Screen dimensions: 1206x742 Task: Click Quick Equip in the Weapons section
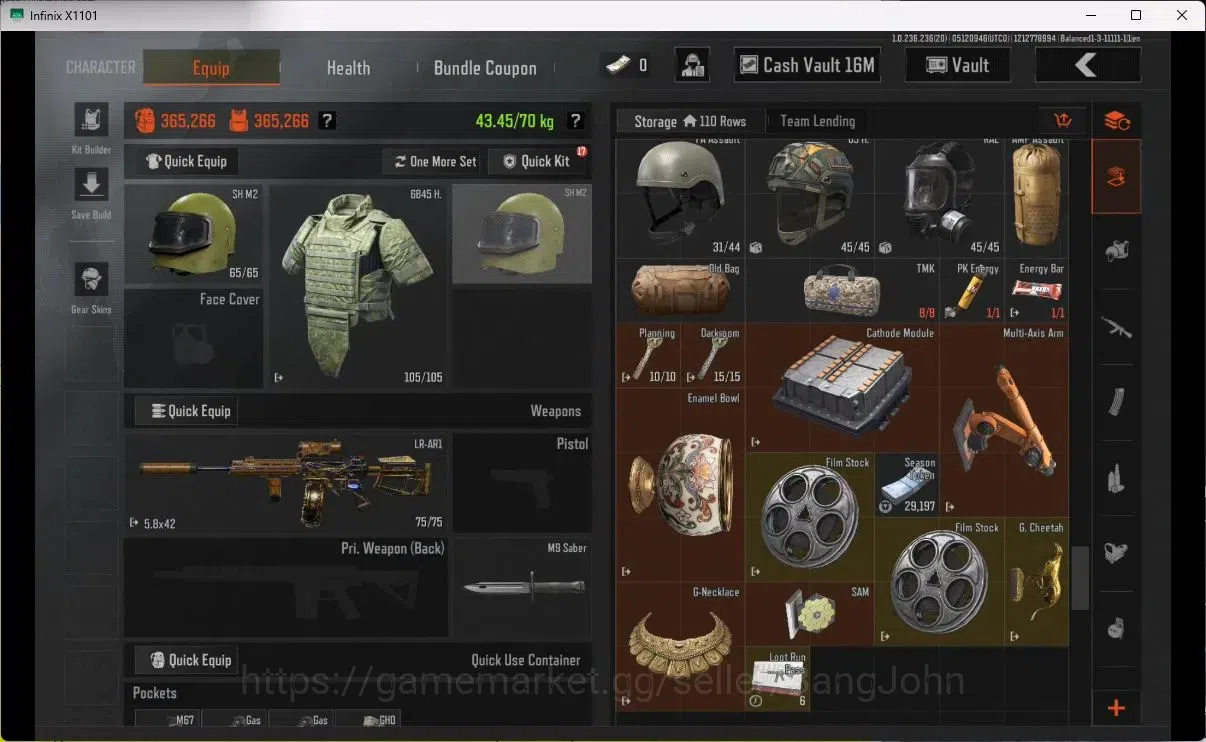pyautogui.click(x=187, y=411)
